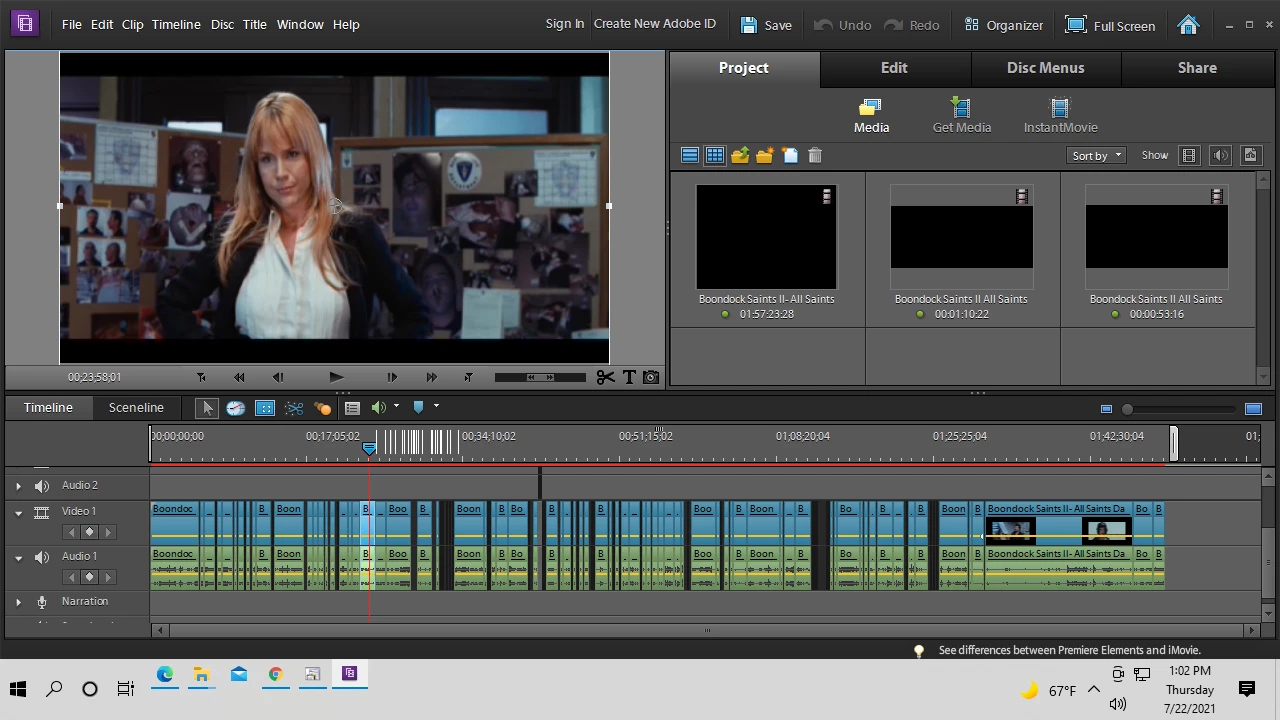Toggle Show video filter in media panel

click(1189, 155)
